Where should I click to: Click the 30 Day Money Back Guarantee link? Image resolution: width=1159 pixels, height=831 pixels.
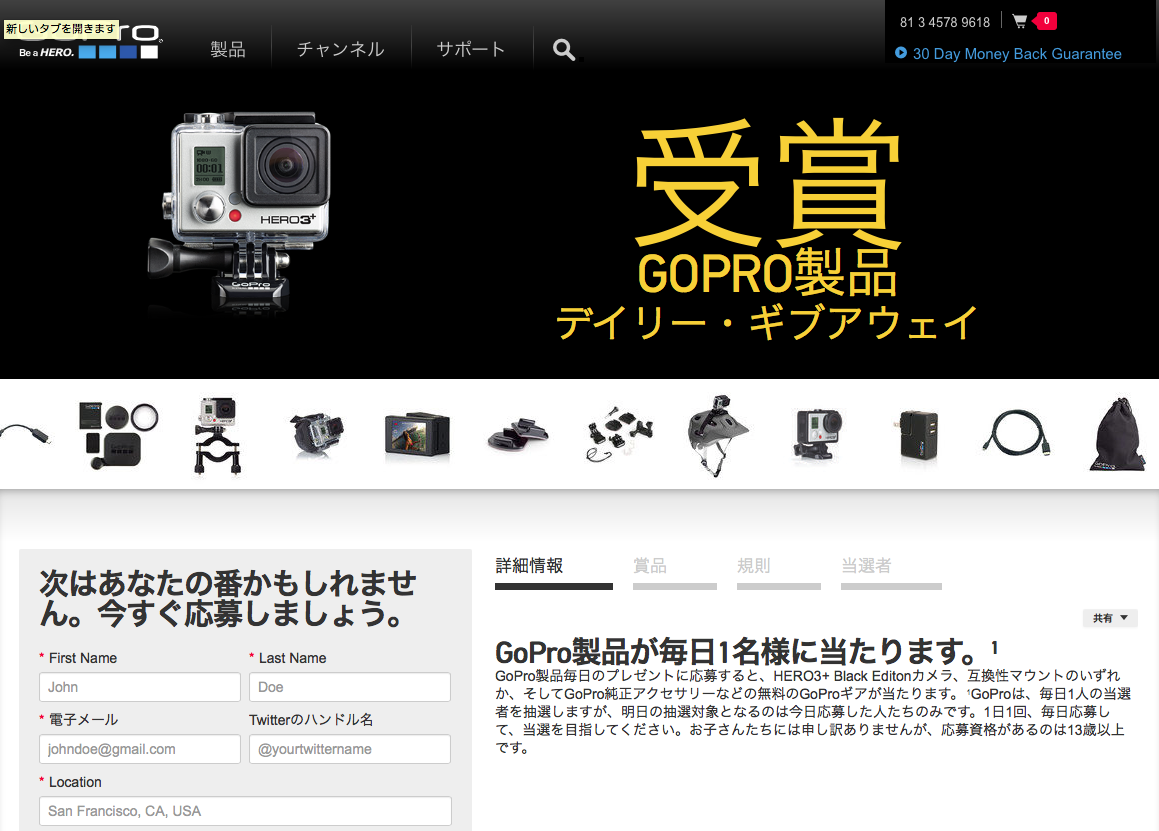[x=1017, y=54]
